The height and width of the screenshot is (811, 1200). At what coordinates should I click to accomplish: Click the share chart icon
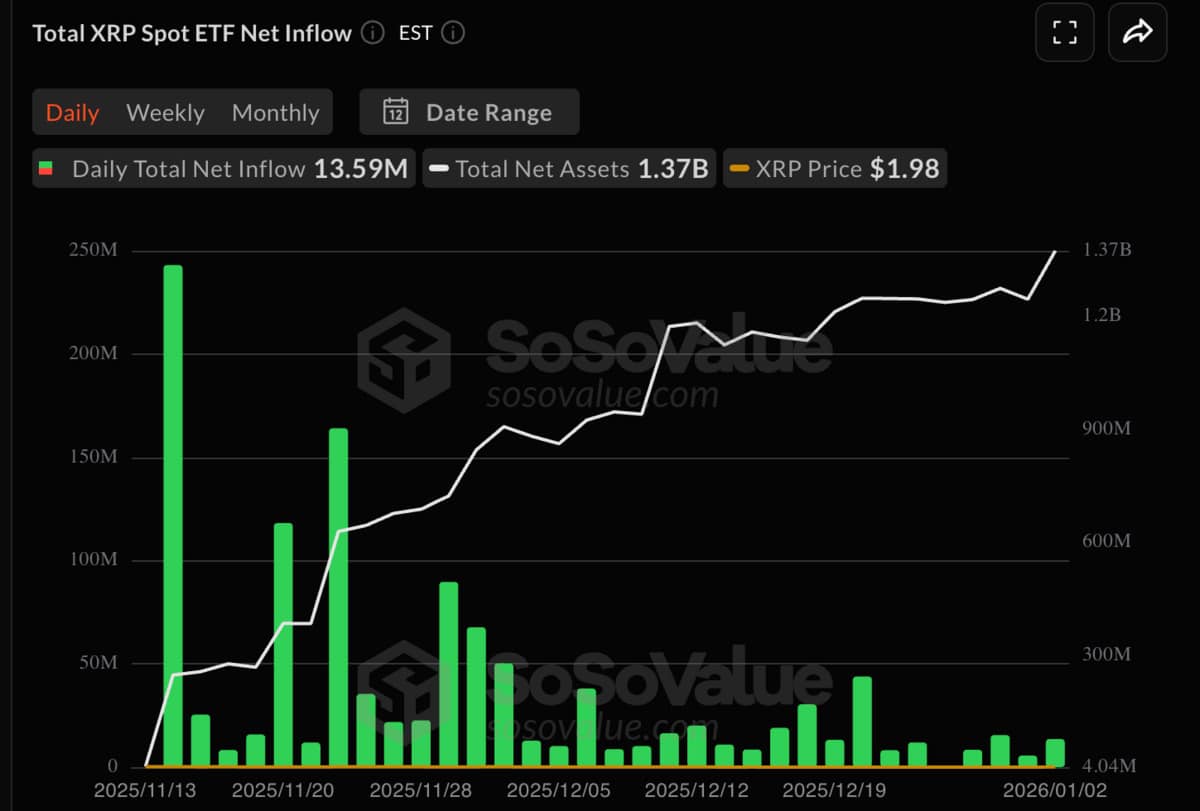tap(1137, 32)
